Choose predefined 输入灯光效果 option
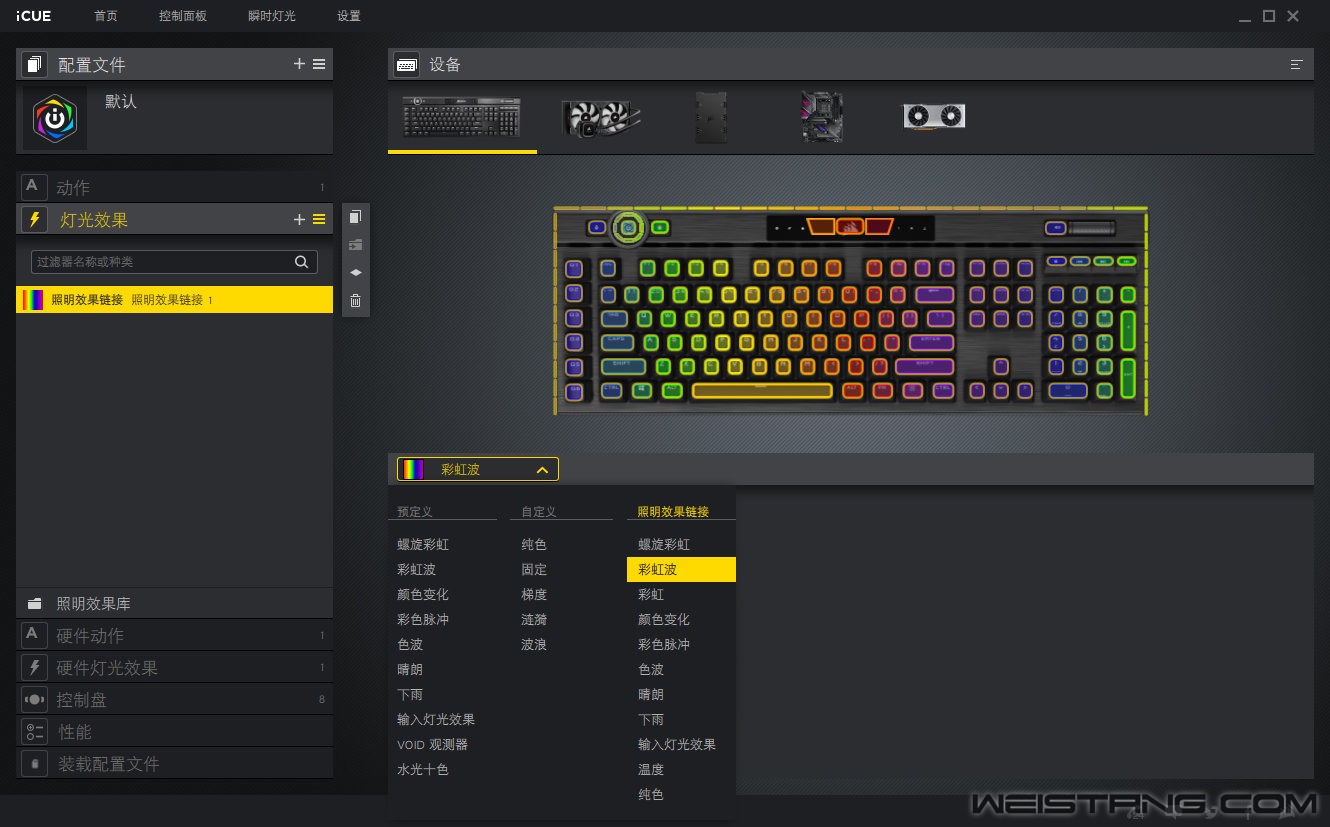This screenshot has height=827, width=1330. pos(436,720)
